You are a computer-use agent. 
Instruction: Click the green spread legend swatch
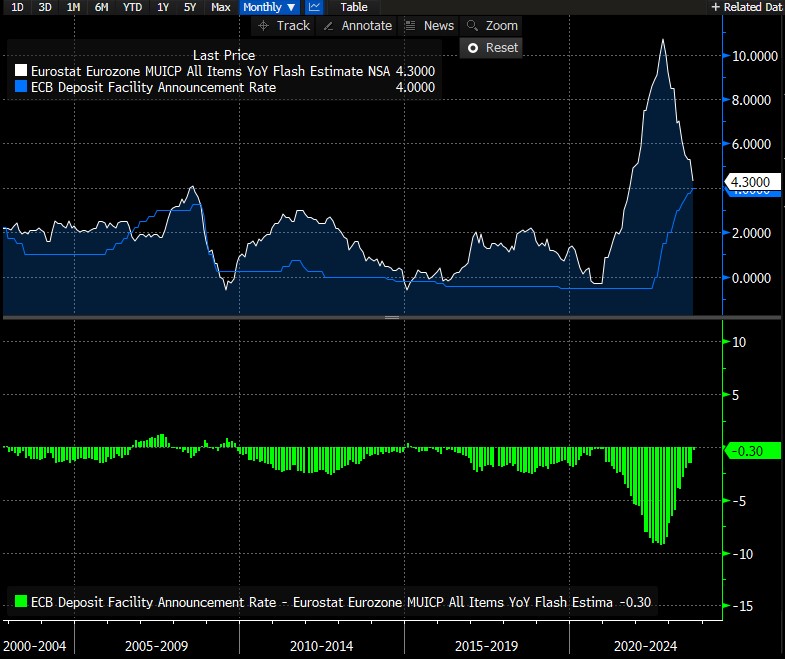[x=21, y=601]
